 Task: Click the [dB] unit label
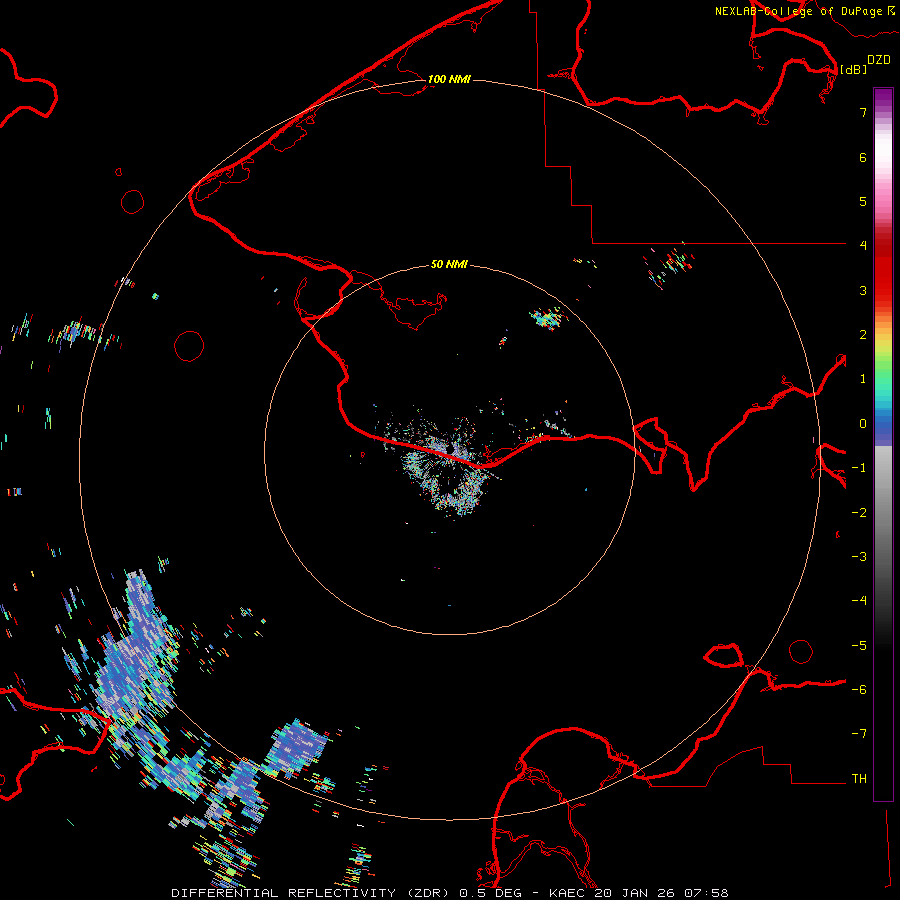[x=853, y=69]
